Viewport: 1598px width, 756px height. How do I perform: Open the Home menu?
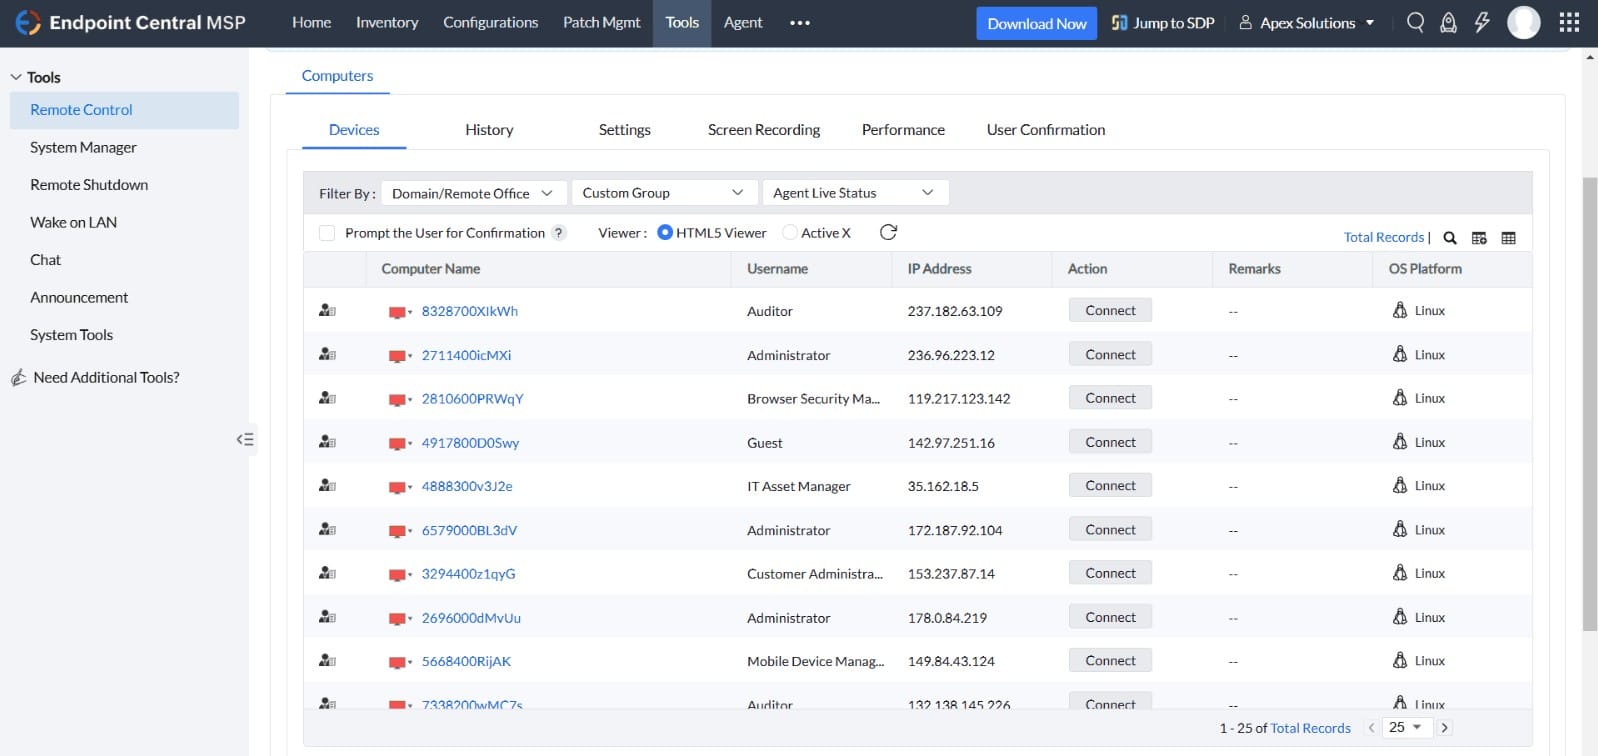[311, 22]
